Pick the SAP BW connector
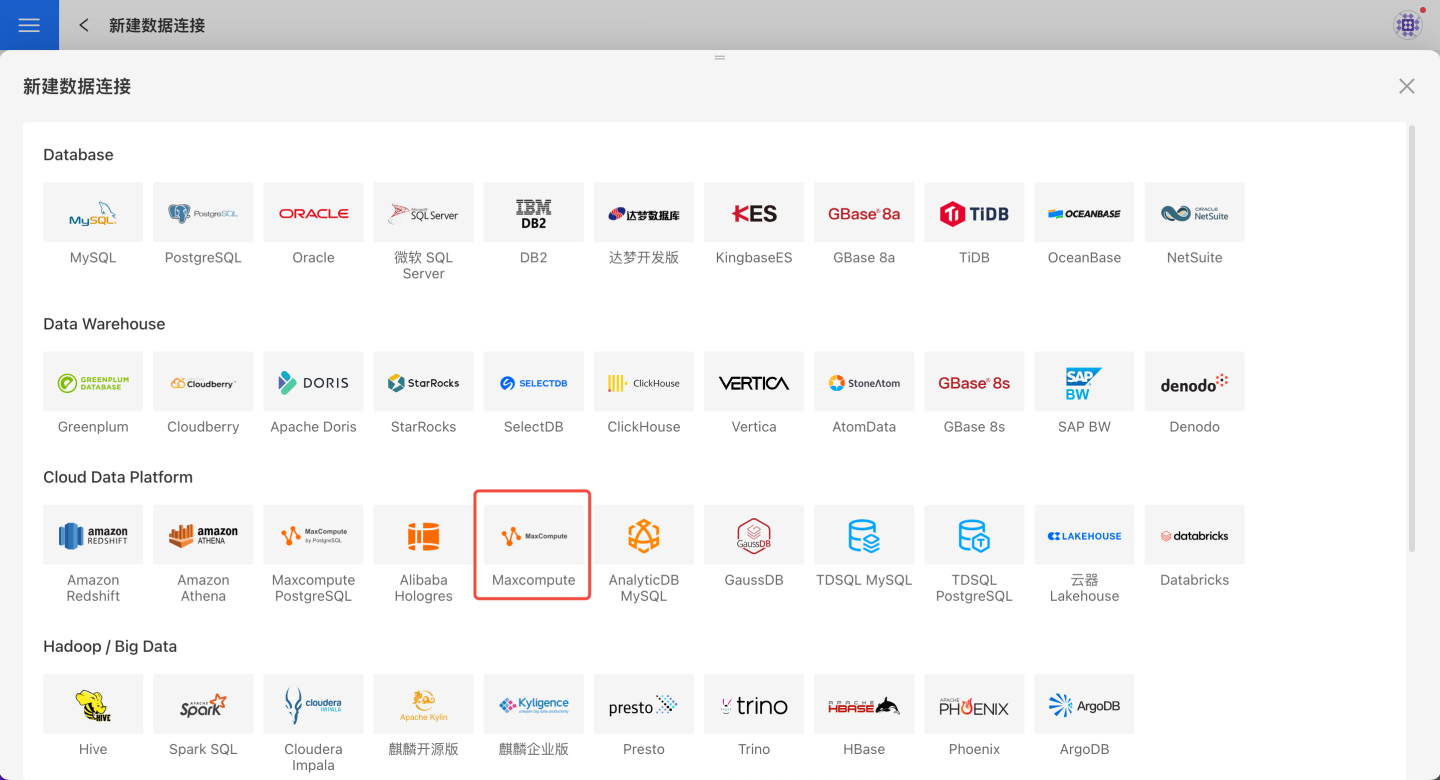 tap(1084, 382)
